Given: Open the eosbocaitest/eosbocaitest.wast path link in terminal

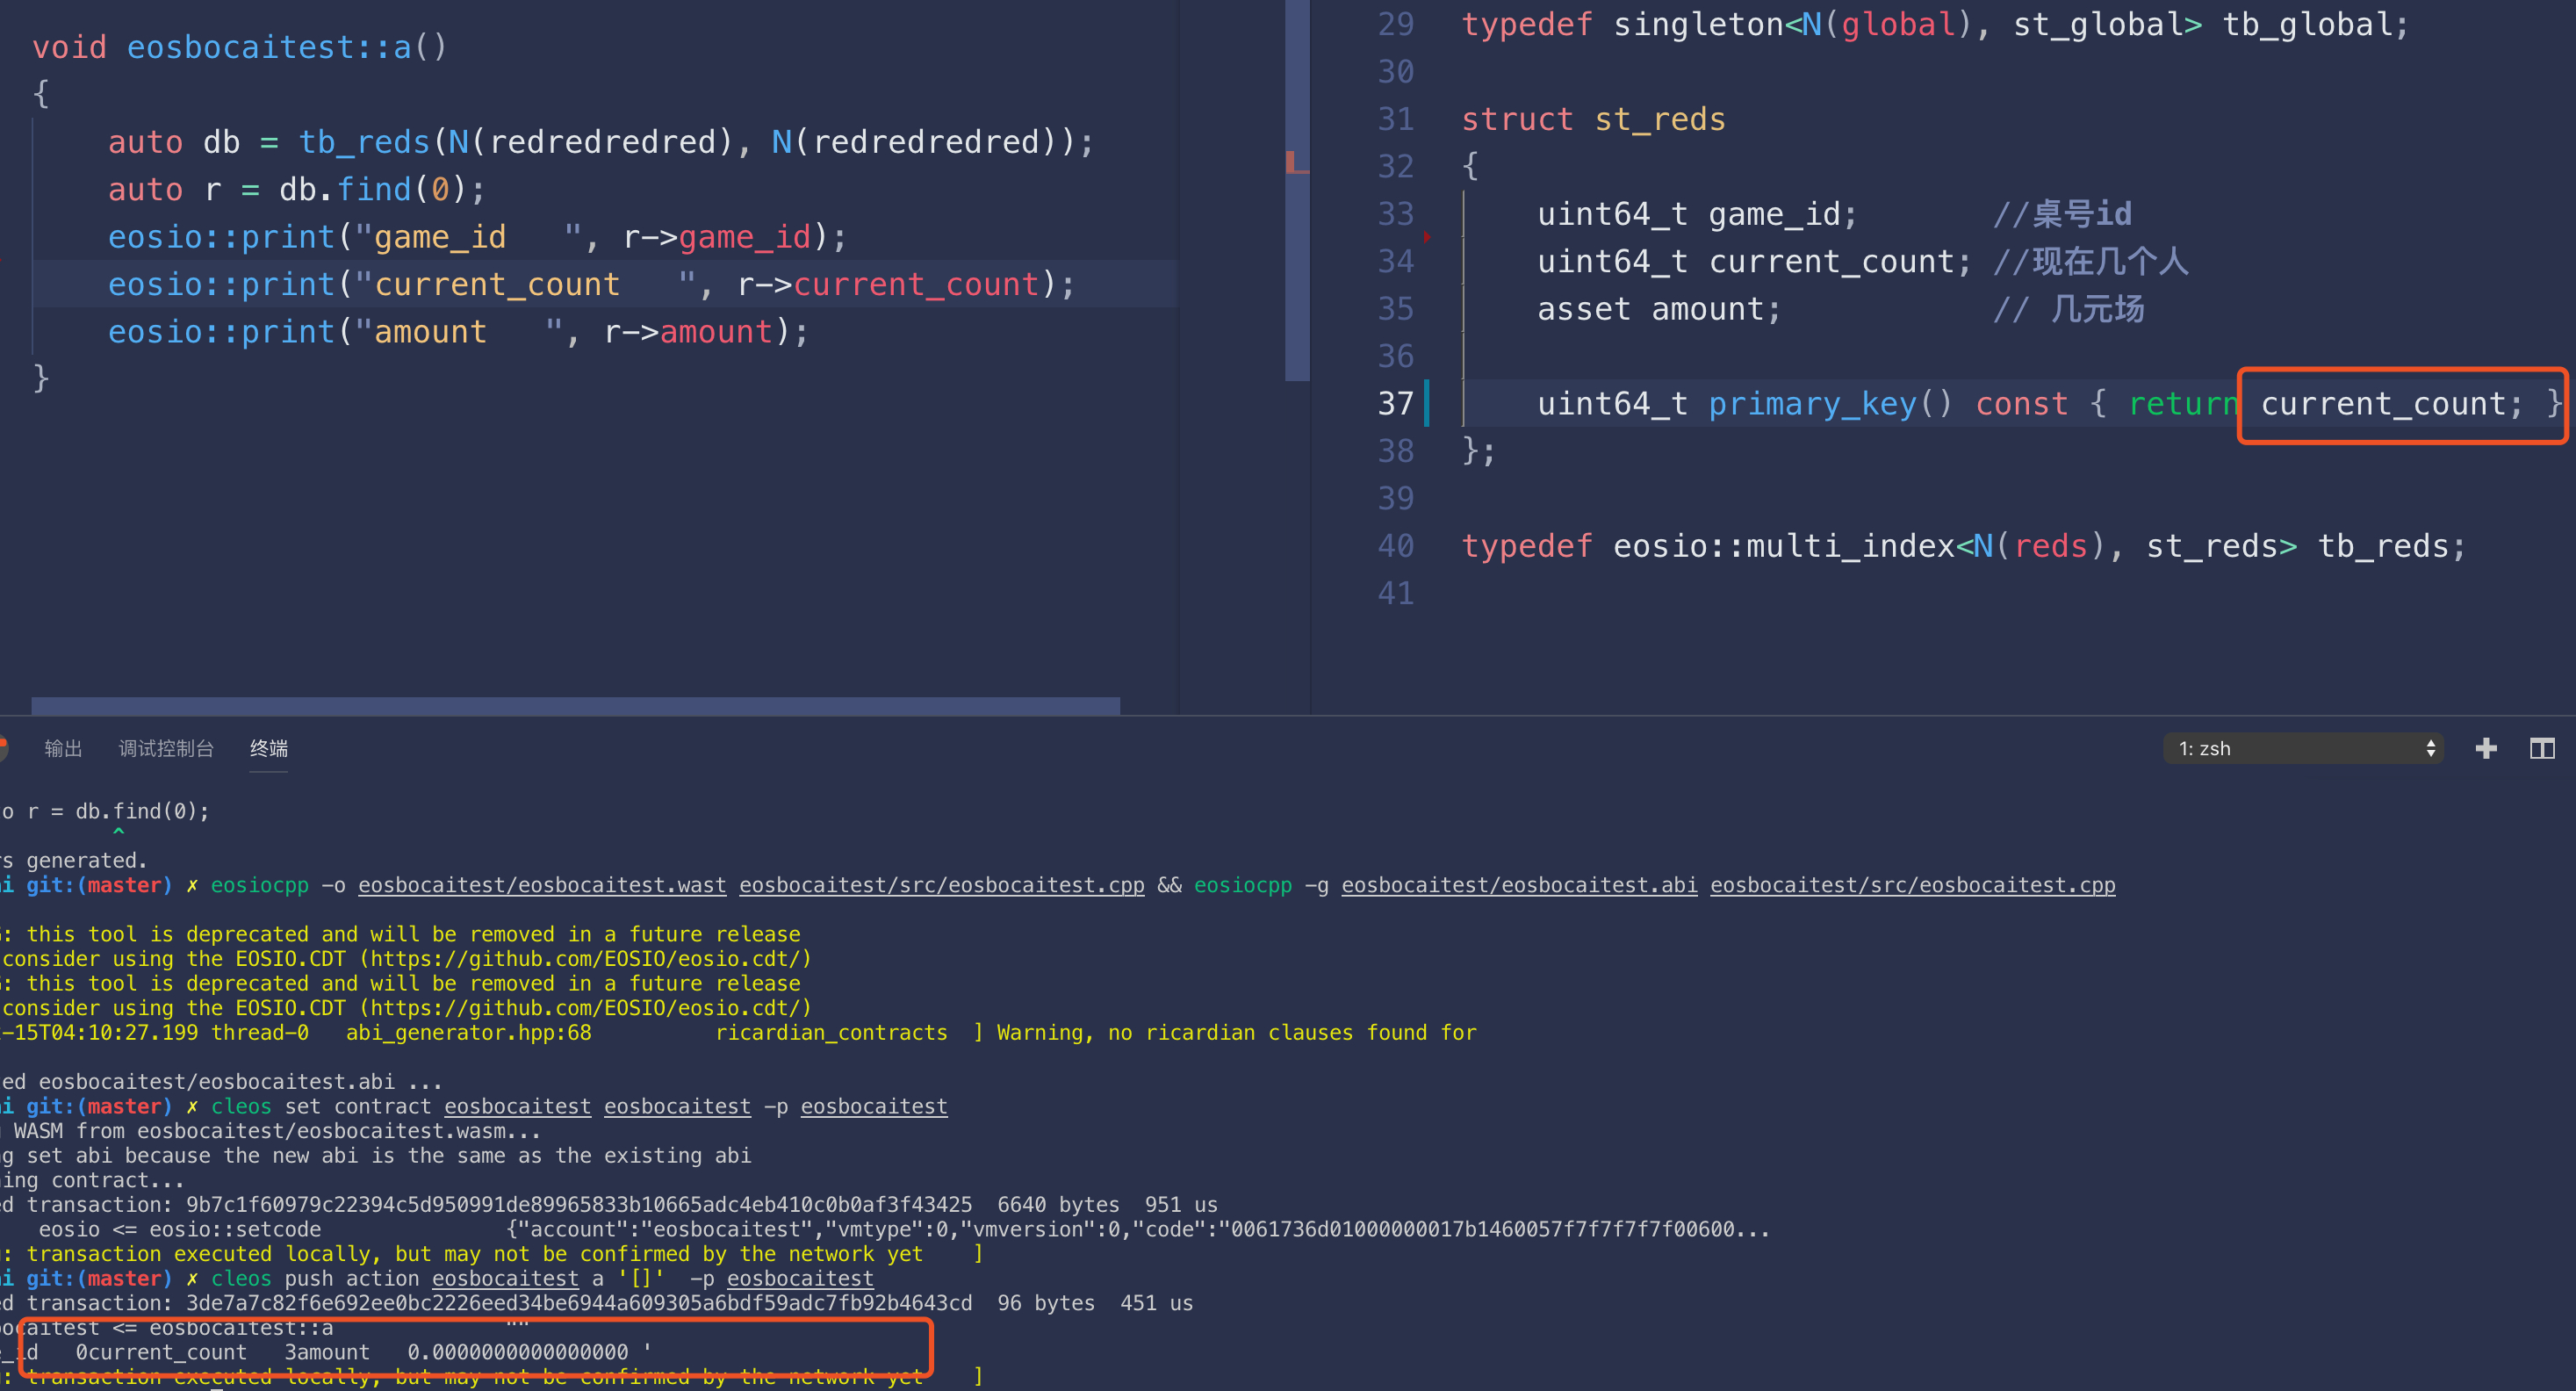Looking at the screenshot, I should click(x=542, y=885).
